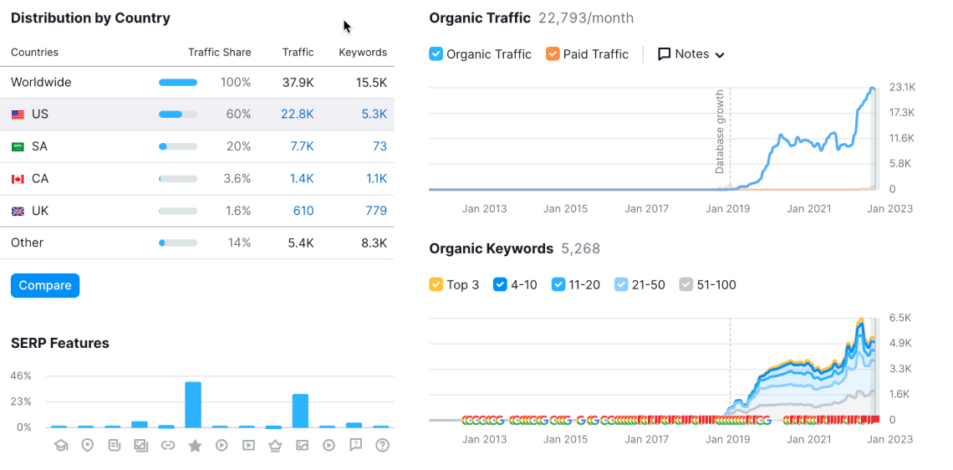The width and height of the screenshot is (953, 470).
Task: Click the crown SERP feature icon
Action: pyautogui.click(x=275, y=446)
